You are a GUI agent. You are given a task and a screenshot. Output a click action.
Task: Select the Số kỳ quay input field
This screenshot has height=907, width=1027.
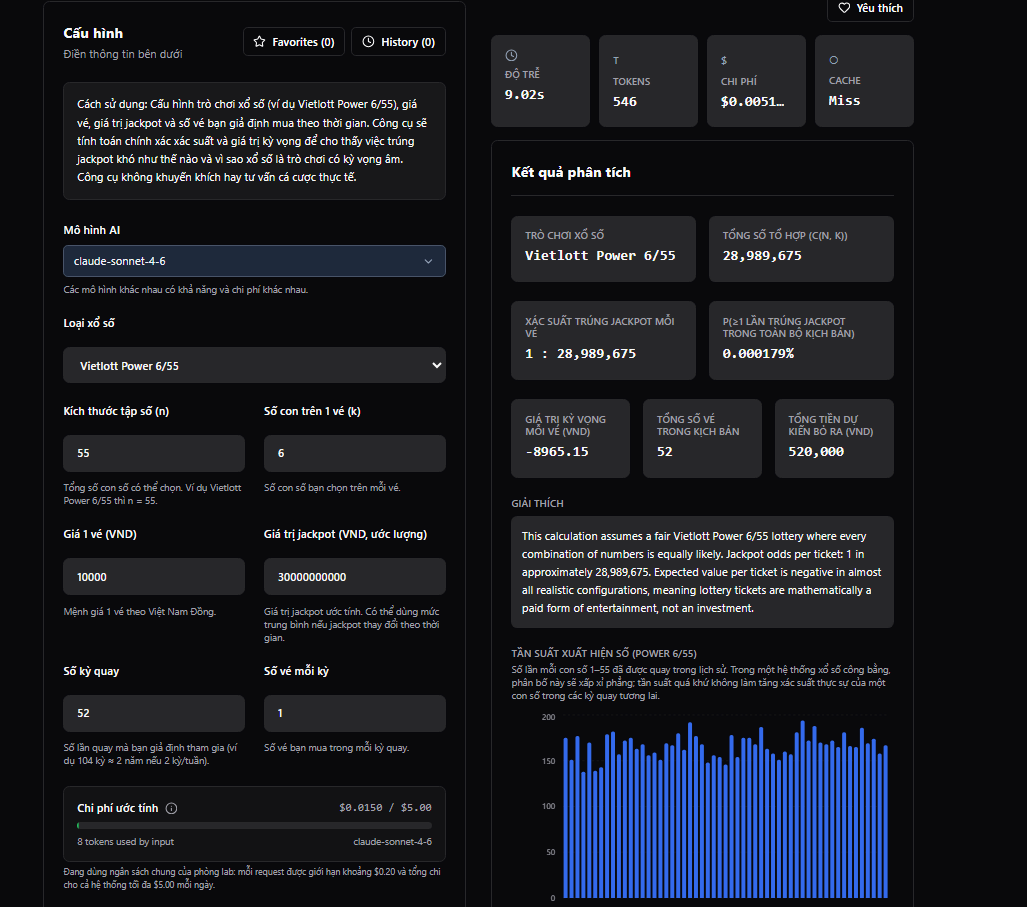[x=153, y=713]
